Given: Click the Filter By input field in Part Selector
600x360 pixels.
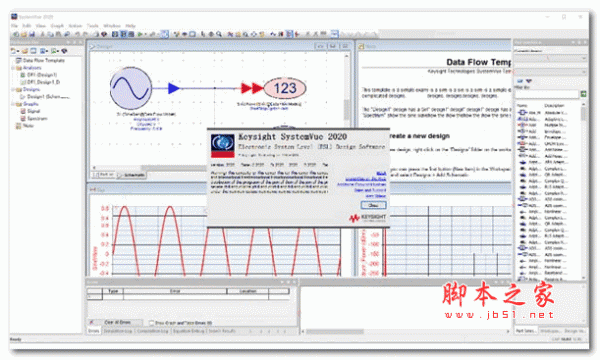Looking at the screenshot, I should (547, 94).
